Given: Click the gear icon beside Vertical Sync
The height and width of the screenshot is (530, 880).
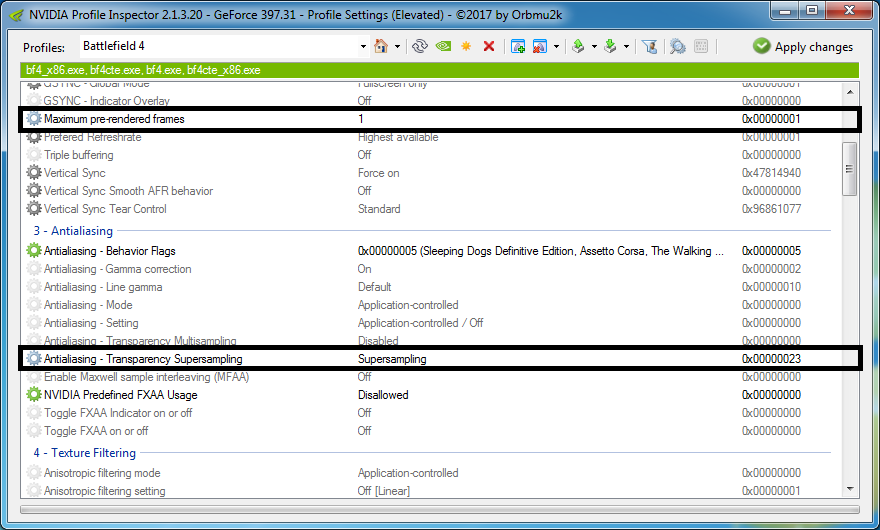Looking at the screenshot, I should (34, 172).
